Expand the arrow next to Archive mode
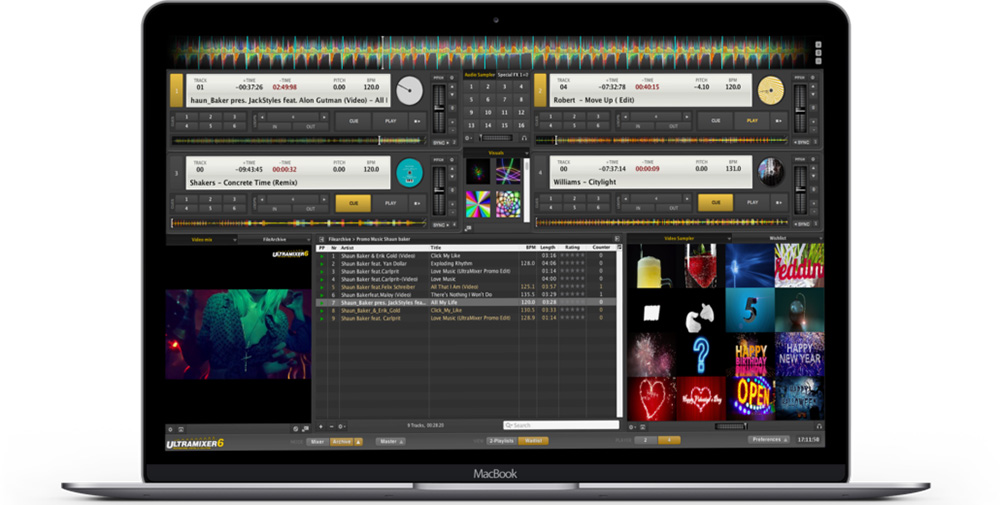The image size is (1000, 505). (358, 441)
